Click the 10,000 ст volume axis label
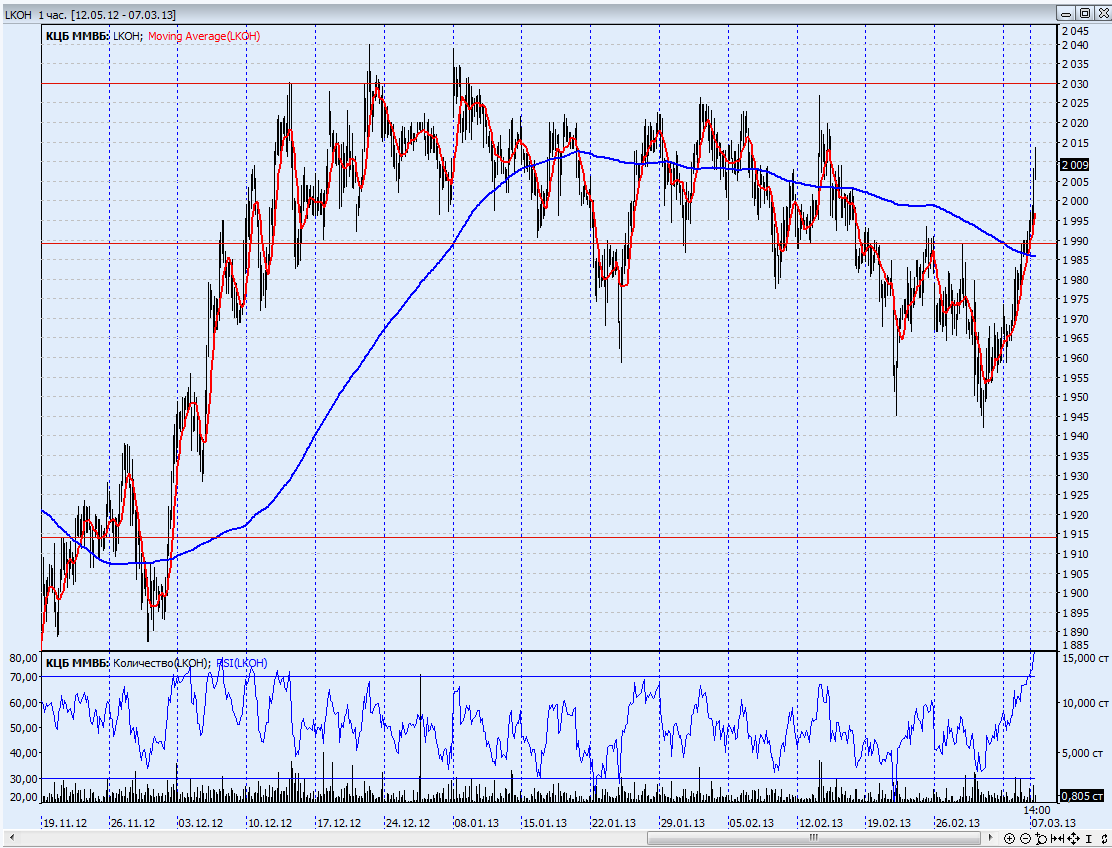 [1084, 703]
